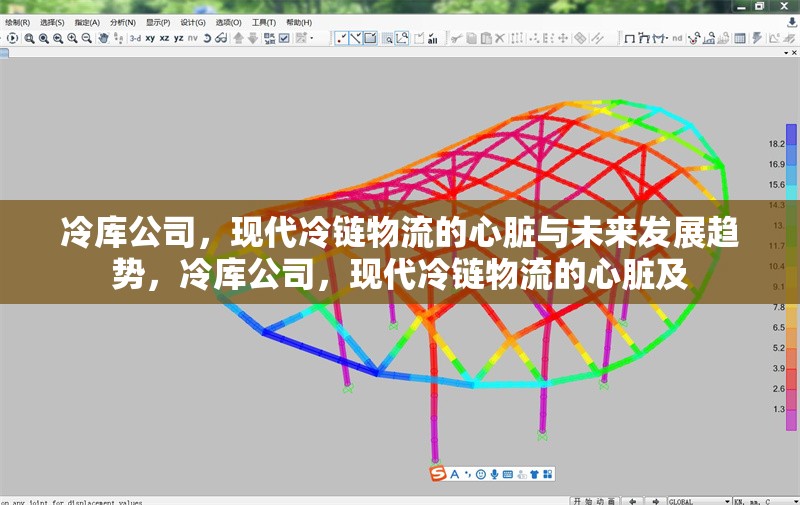Restore full view with second zoom icon
Viewport: 800px width, 505px height.
(x=44, y=38)
